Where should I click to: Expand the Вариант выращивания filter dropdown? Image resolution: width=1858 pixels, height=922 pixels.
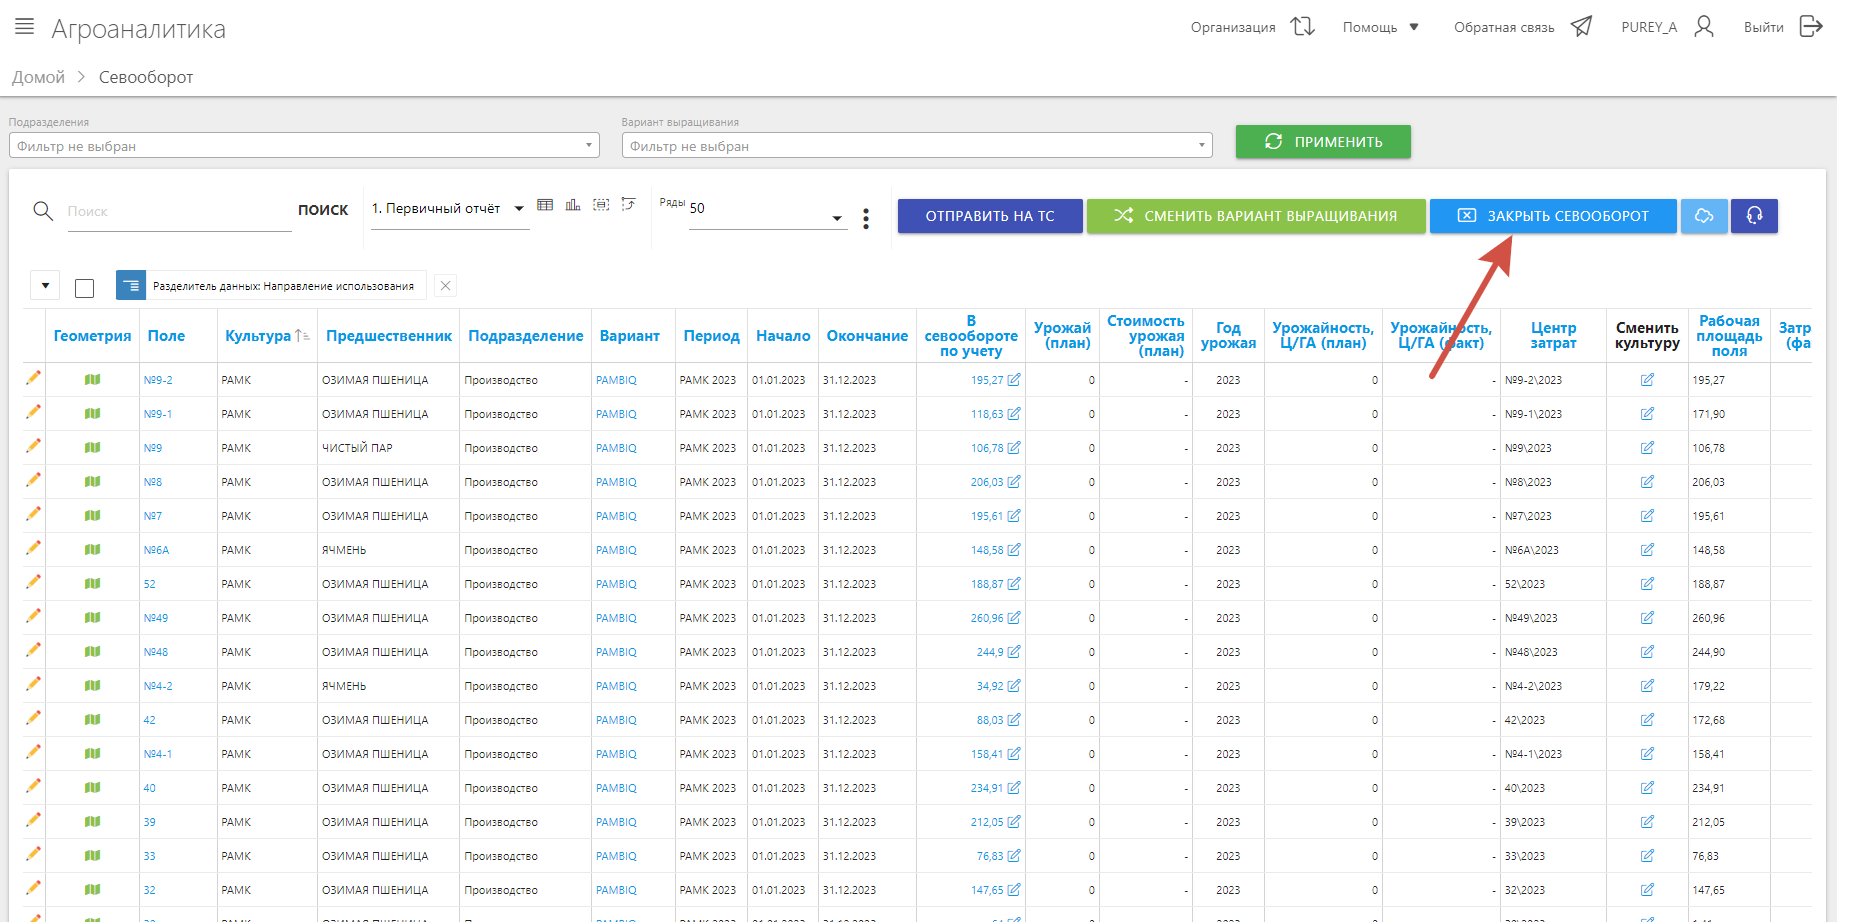[916, 146]
